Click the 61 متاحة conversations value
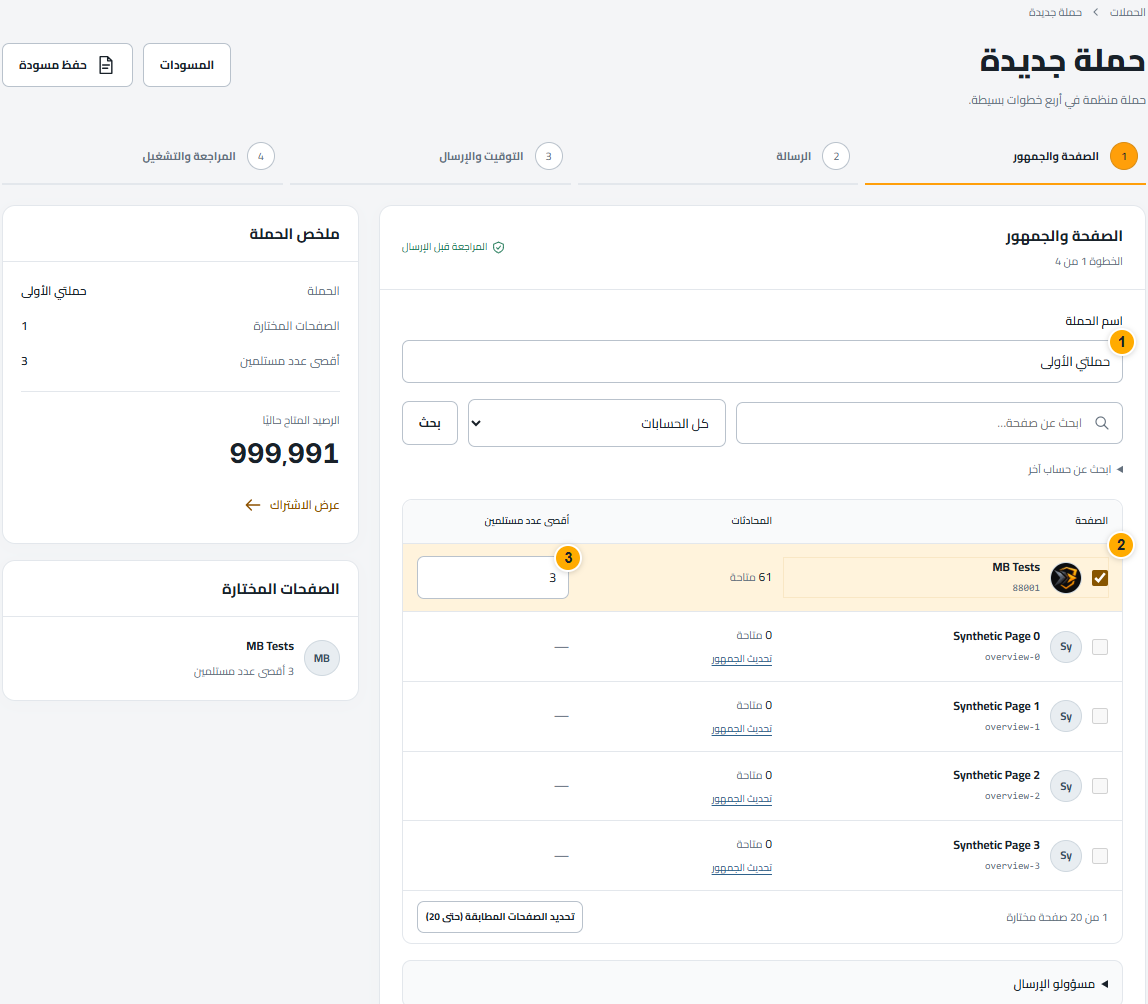Image resolution: width=1148 pixels, height=1004 pixels. [x=750, y=578]
